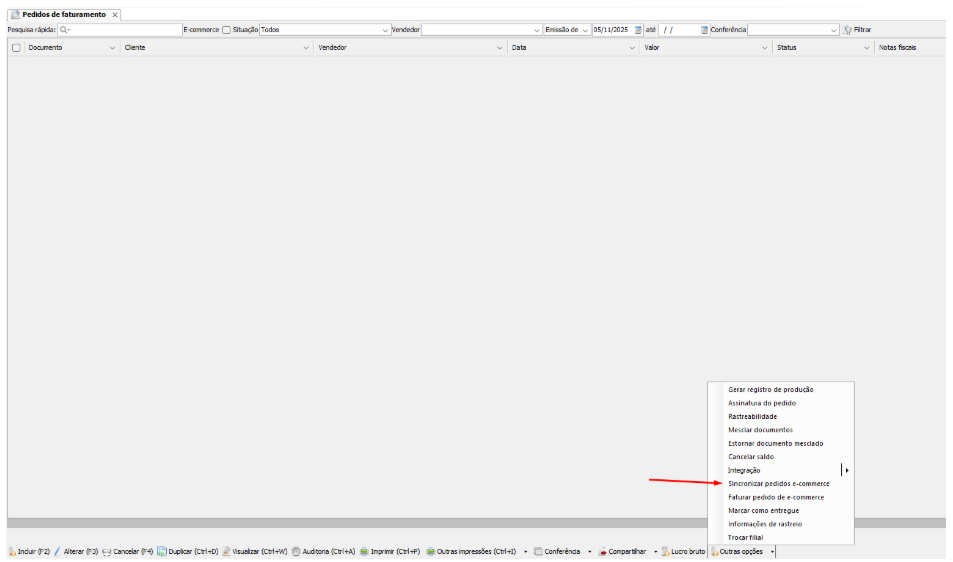Click the Duplicar (Ctrl+D) icon
Viewport: 953px width, 562px height.
(x=162, y=551)
